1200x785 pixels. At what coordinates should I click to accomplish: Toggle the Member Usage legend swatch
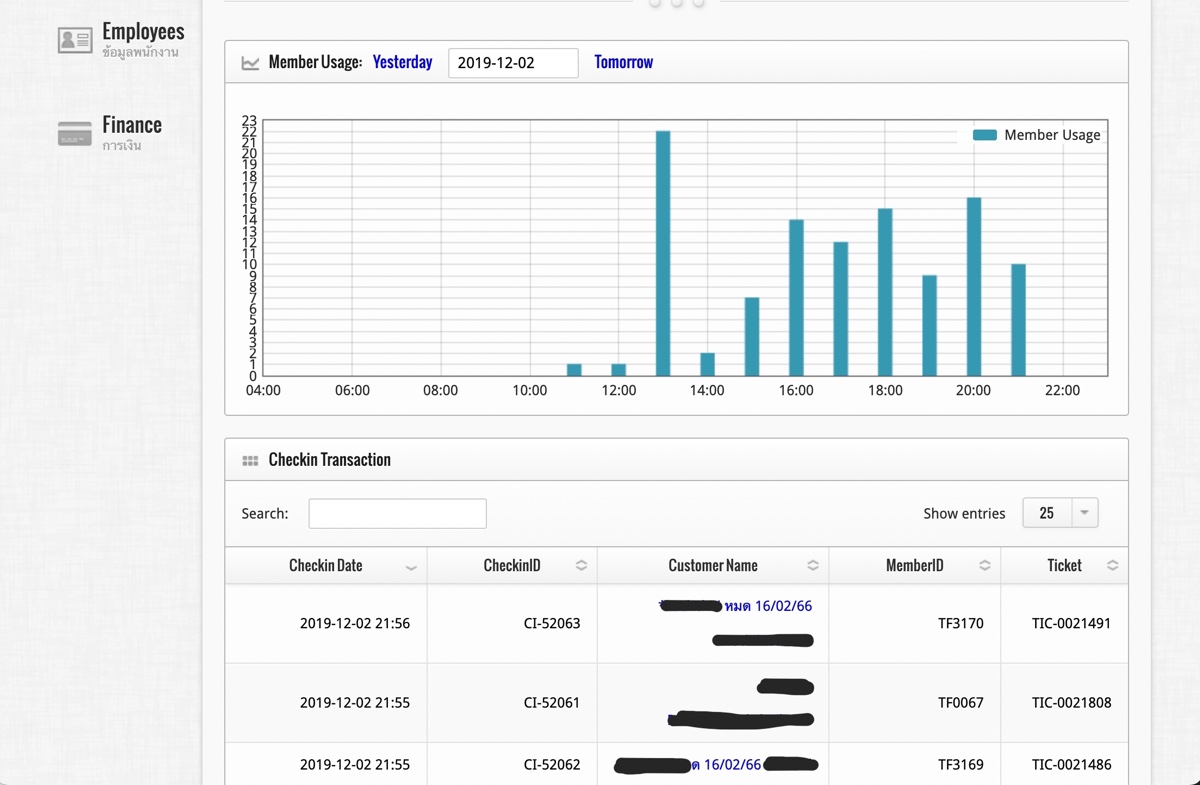(985, 135)
